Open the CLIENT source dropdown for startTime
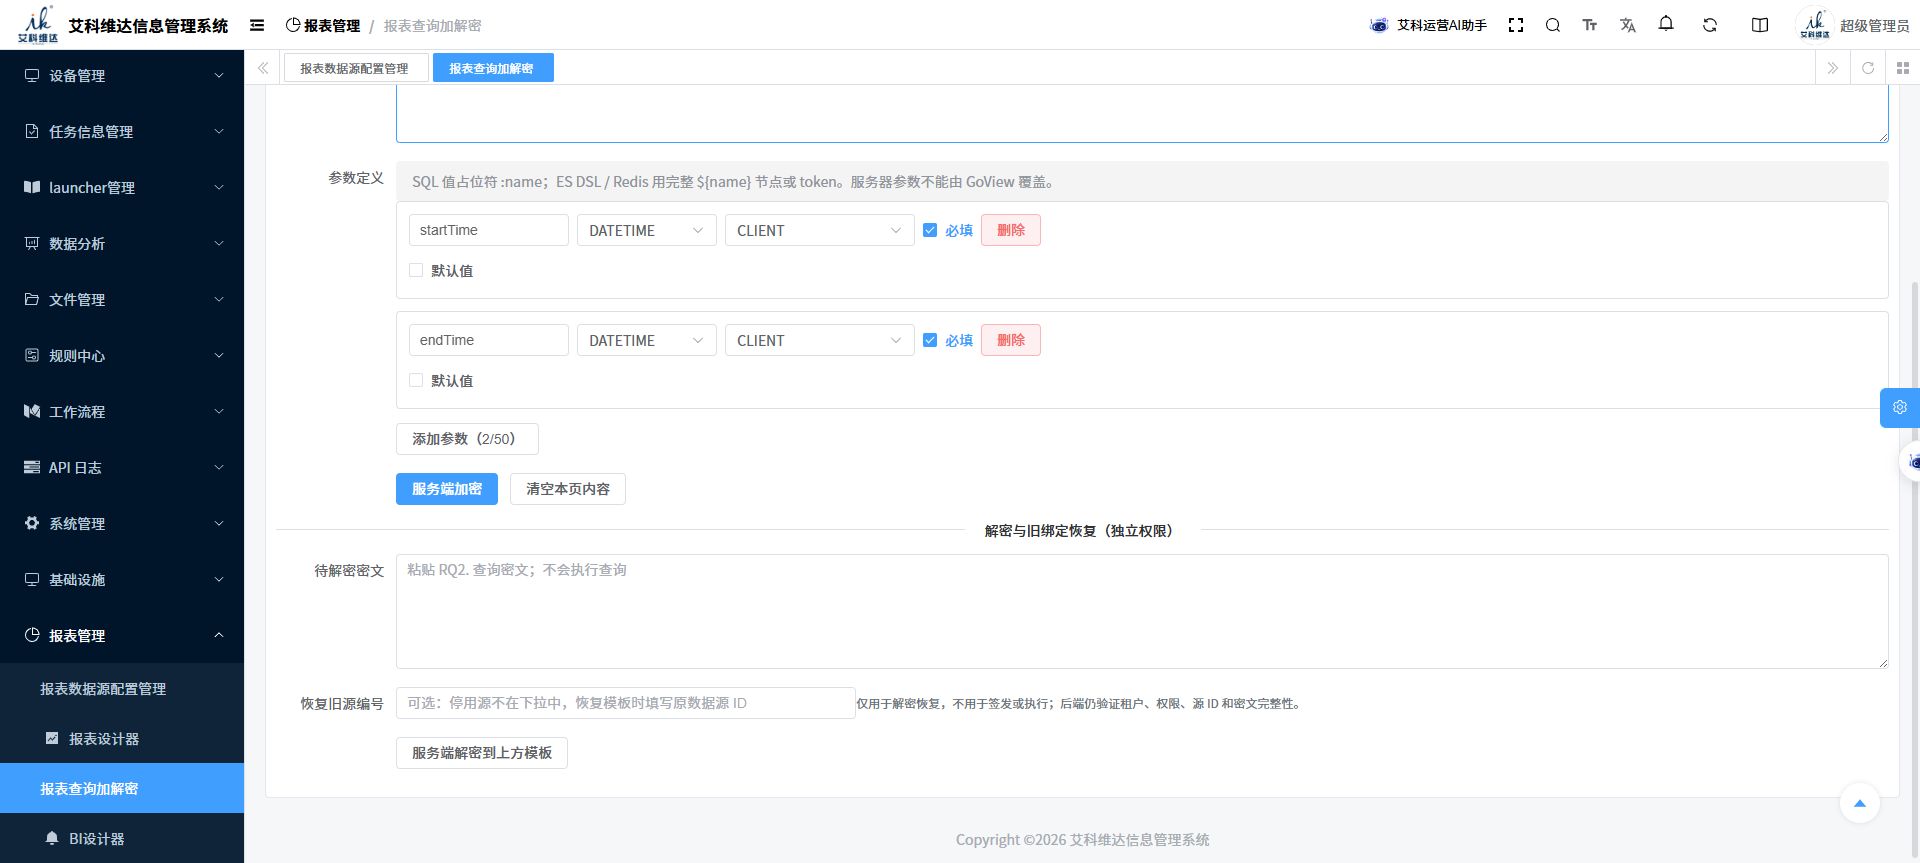The width and height of the screenshot is (1920, 863). coord(819,230)
